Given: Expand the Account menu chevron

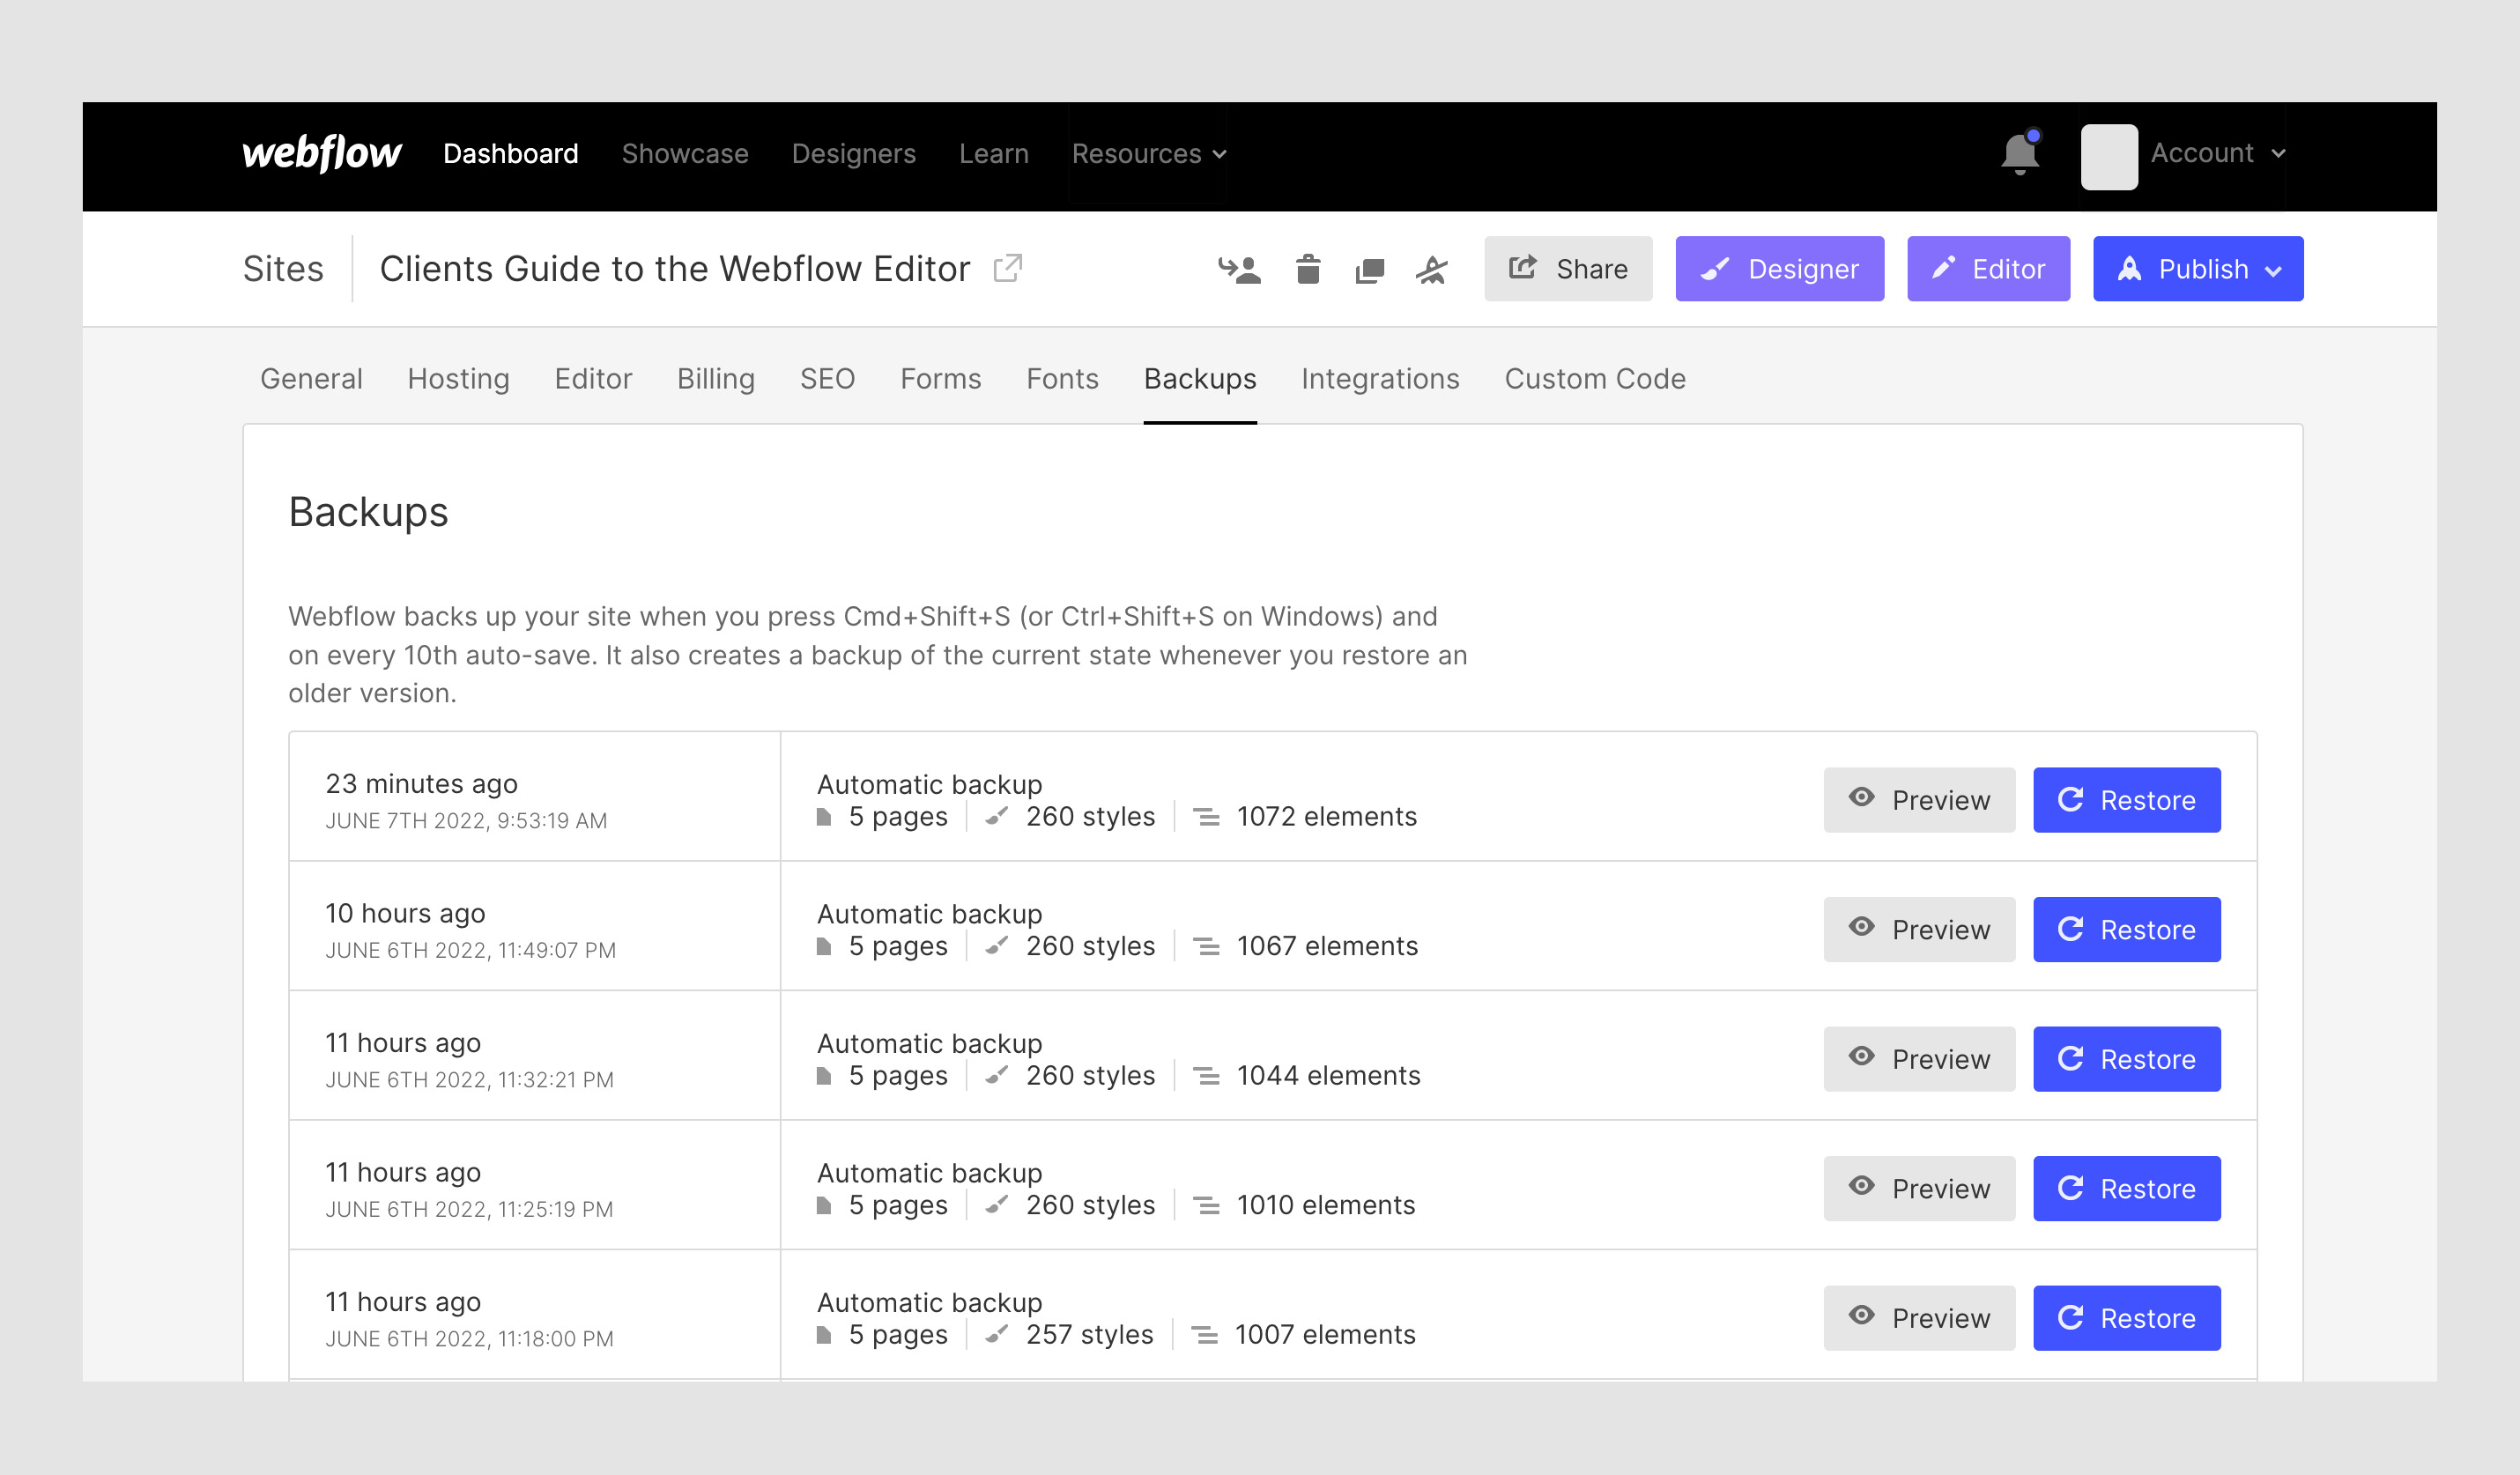Looking at the screenshot, I should click(x=2278, y=154).
